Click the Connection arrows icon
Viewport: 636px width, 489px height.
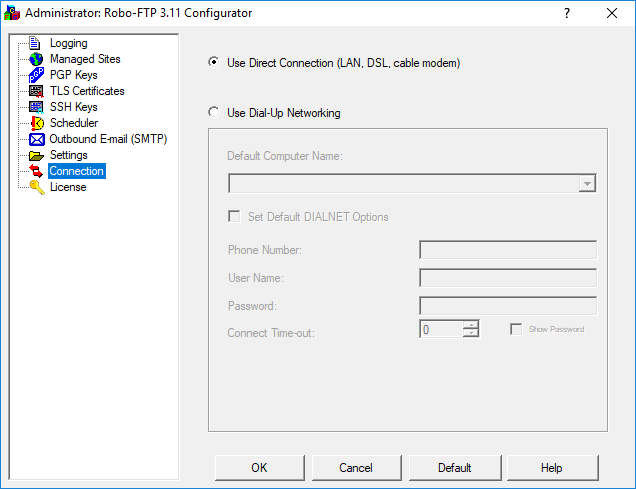point(36,171)
